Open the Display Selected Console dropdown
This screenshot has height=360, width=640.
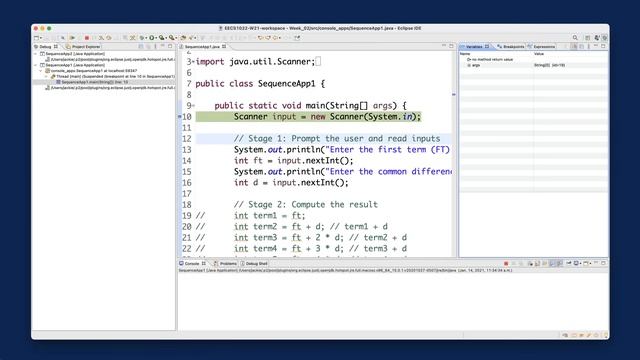click(580, 264)
